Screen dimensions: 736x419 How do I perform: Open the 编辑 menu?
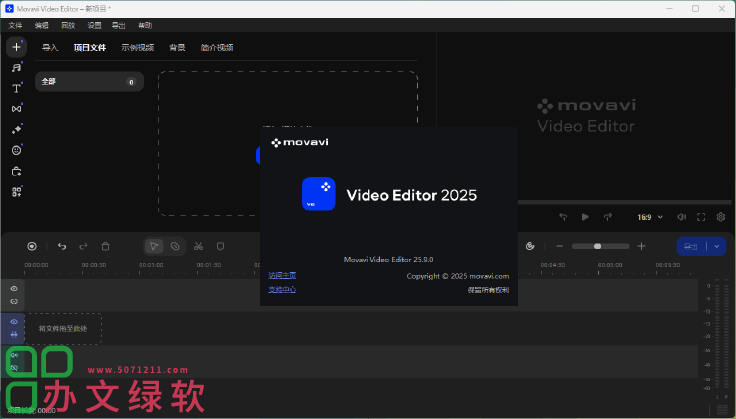coord(42,25)
